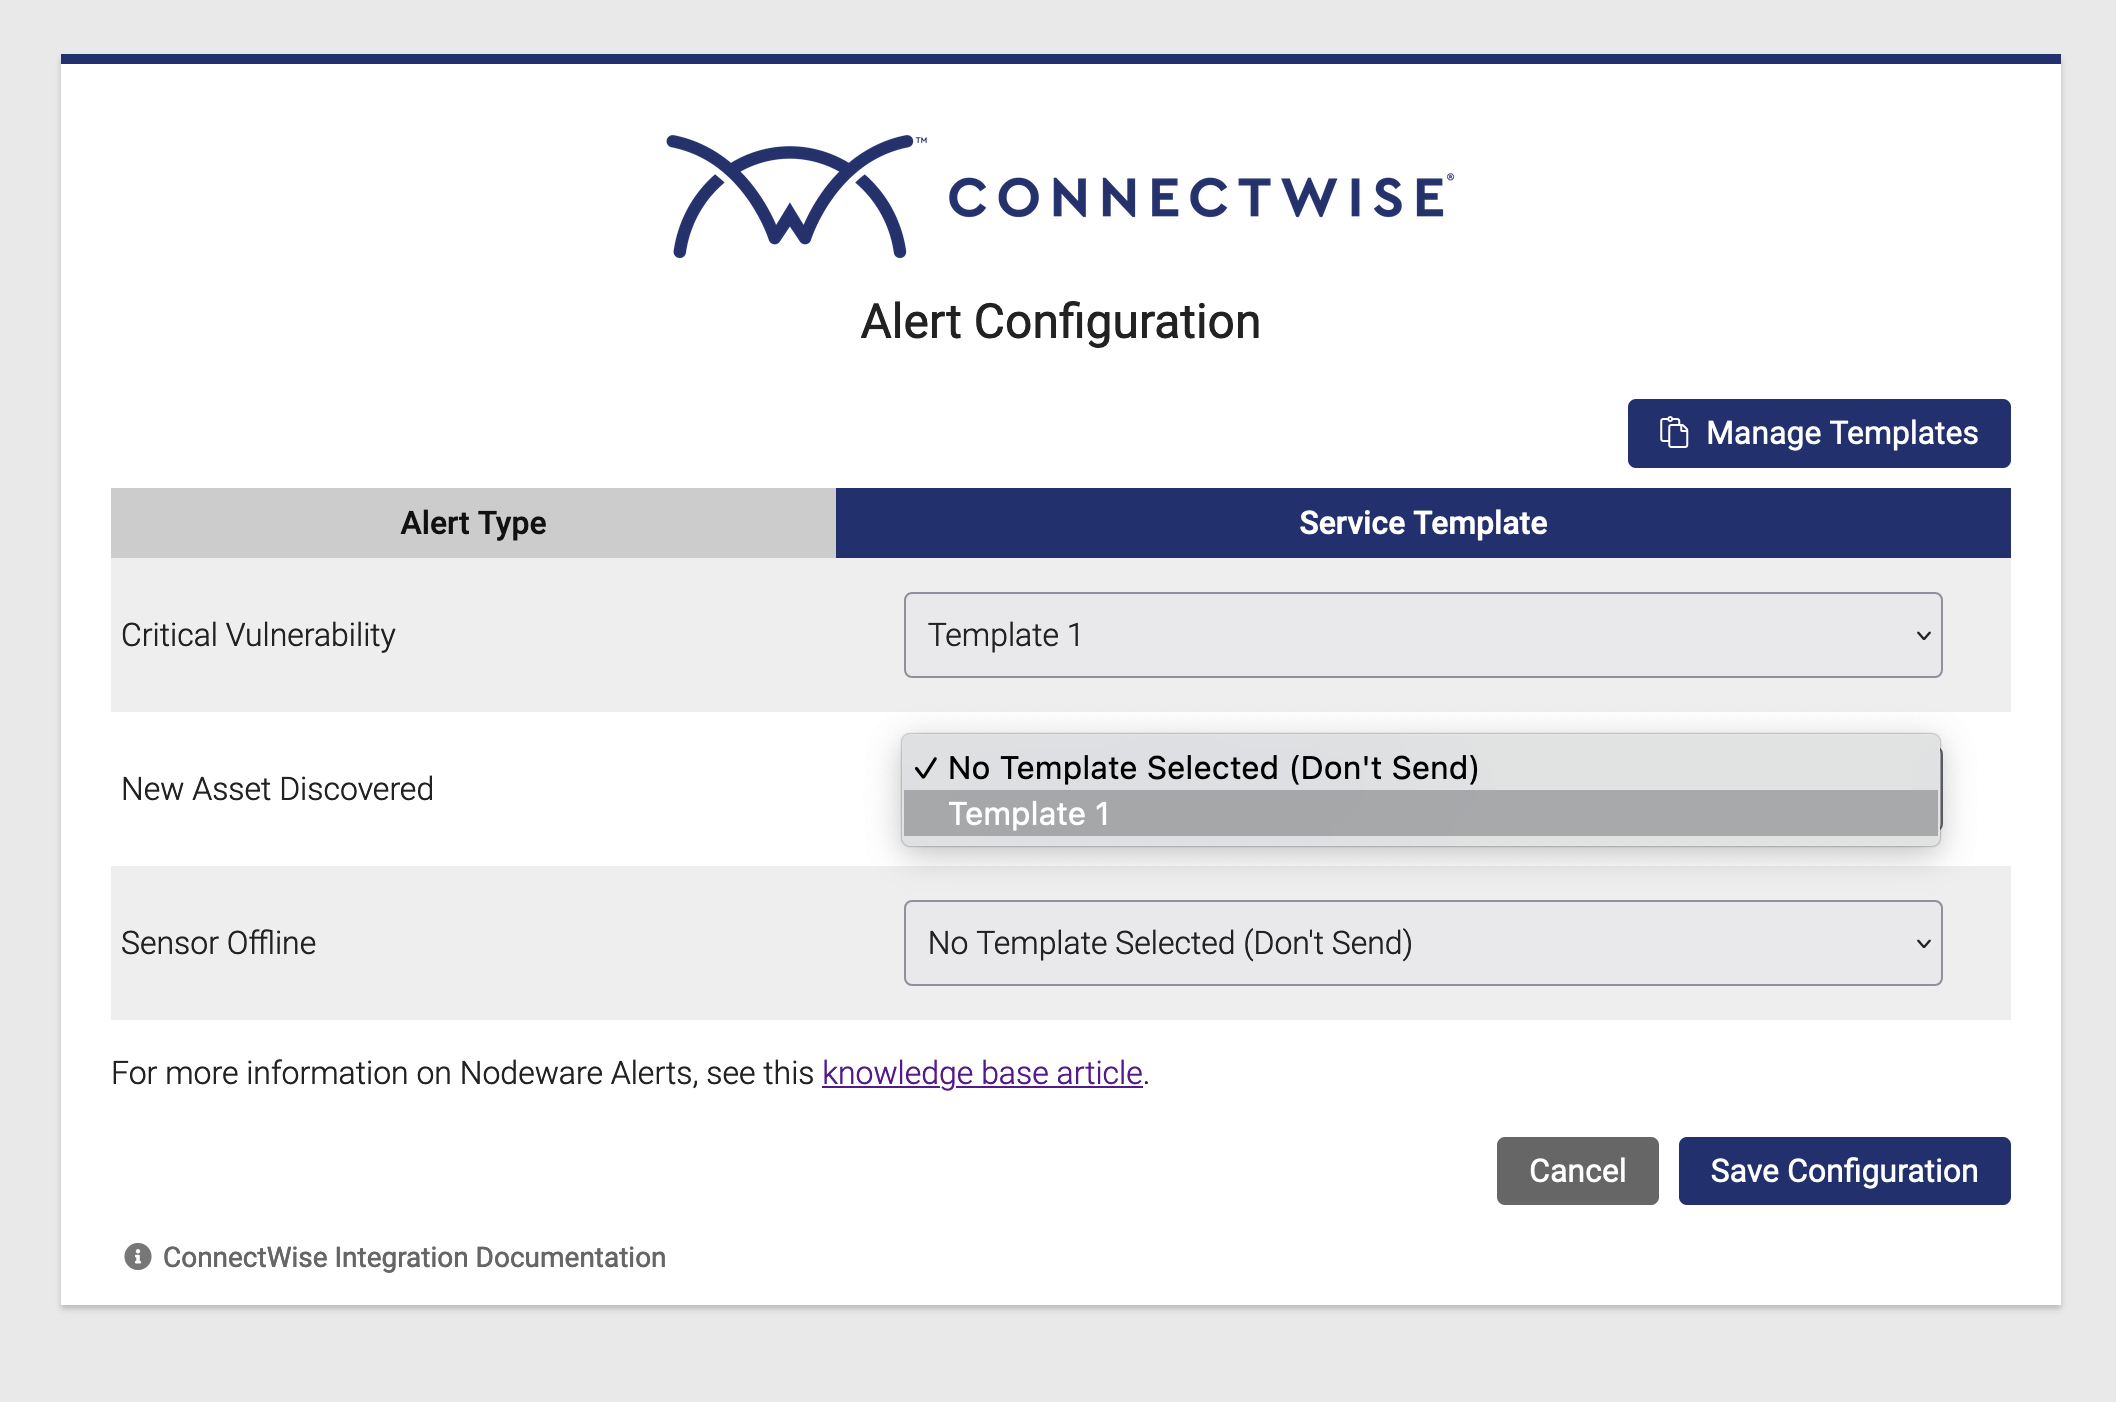Click the ConnectWise wordmark text

(1198, 197)
